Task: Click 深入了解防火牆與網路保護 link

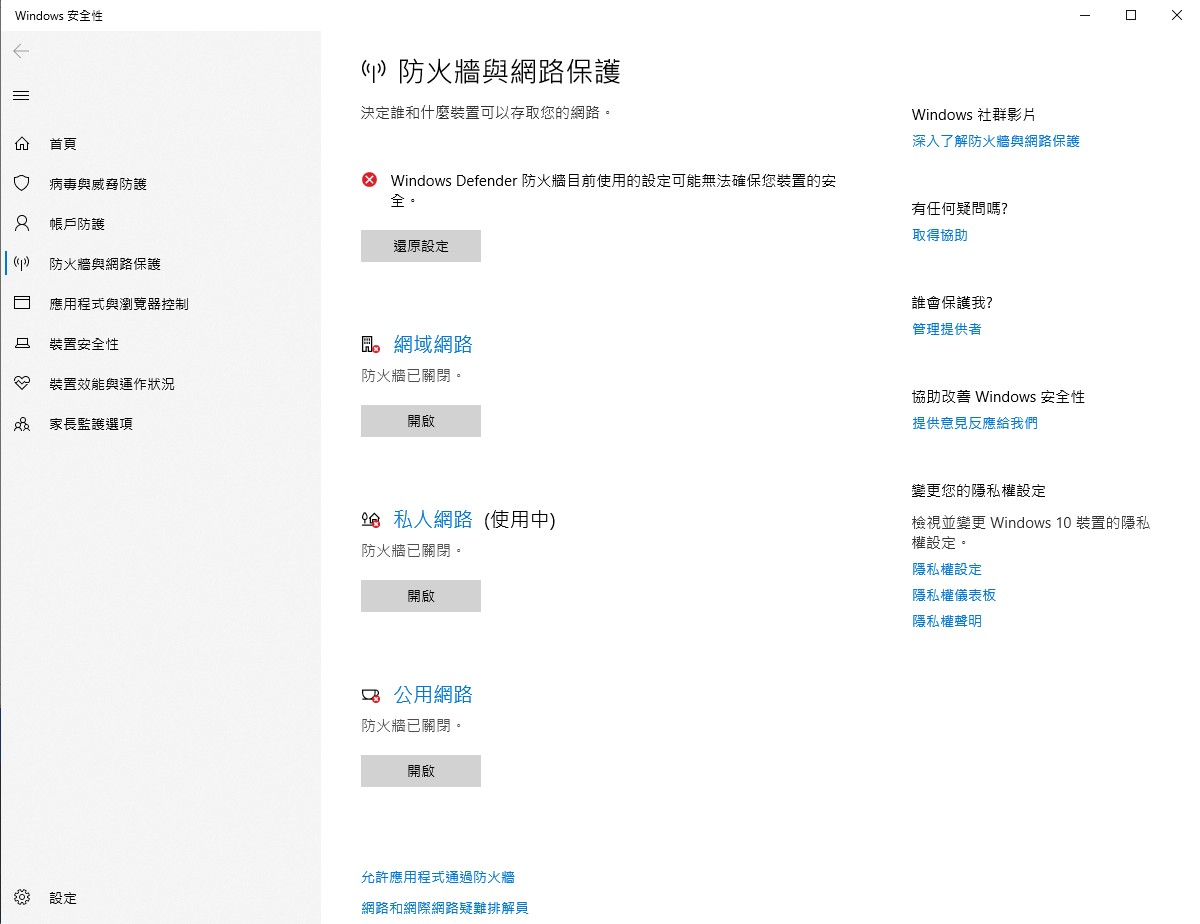Action: pos(995,141)
